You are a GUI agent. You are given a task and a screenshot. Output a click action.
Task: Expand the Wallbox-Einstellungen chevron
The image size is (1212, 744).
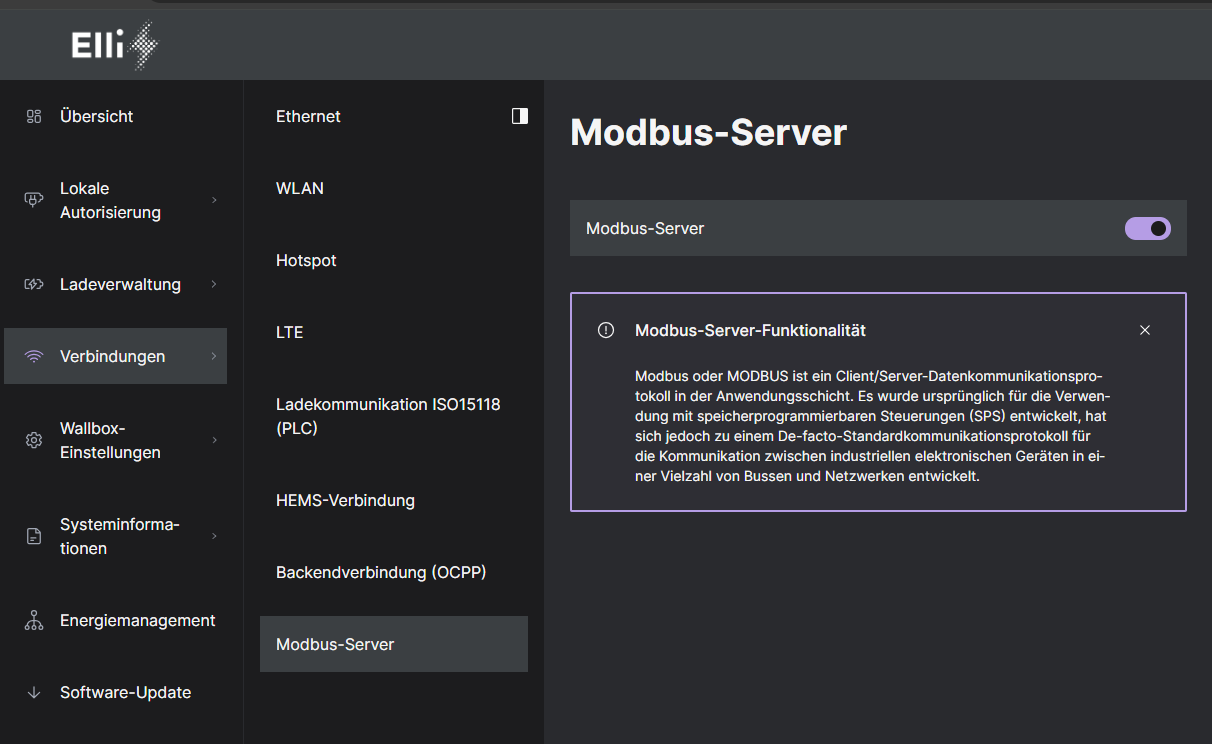point(214,440)
